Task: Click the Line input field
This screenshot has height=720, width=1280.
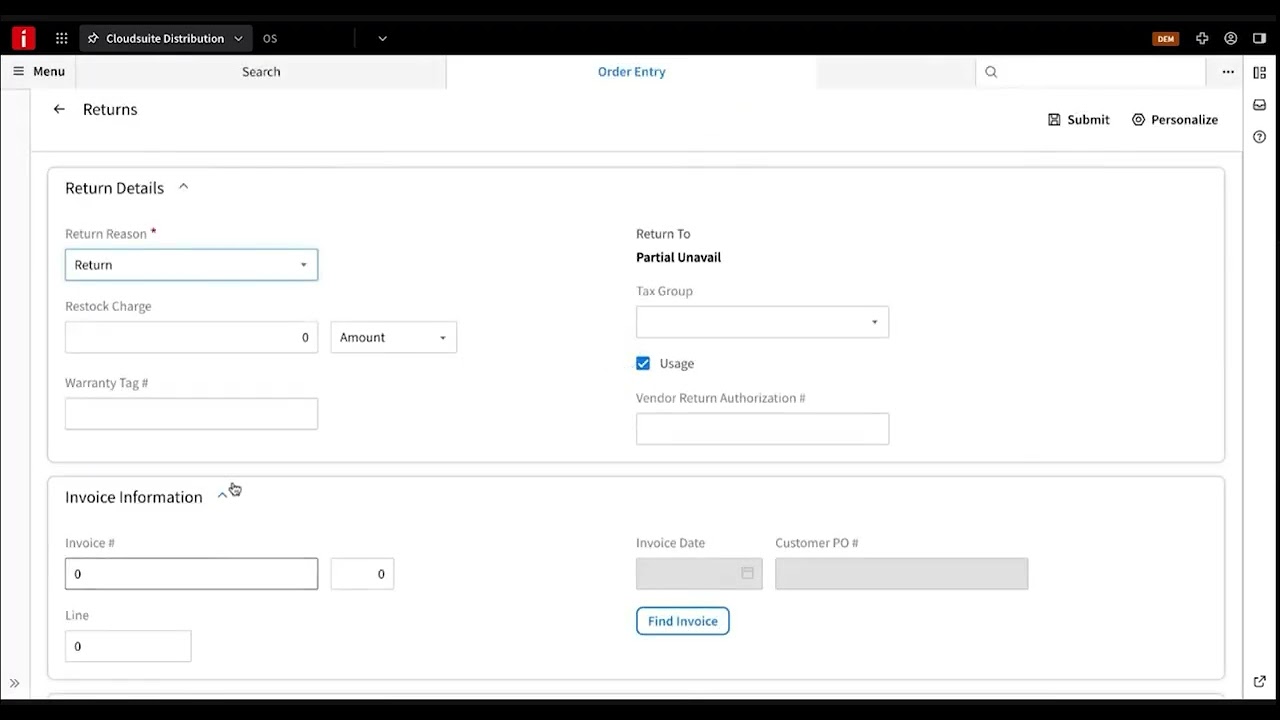Action: (x=128, y=646)
